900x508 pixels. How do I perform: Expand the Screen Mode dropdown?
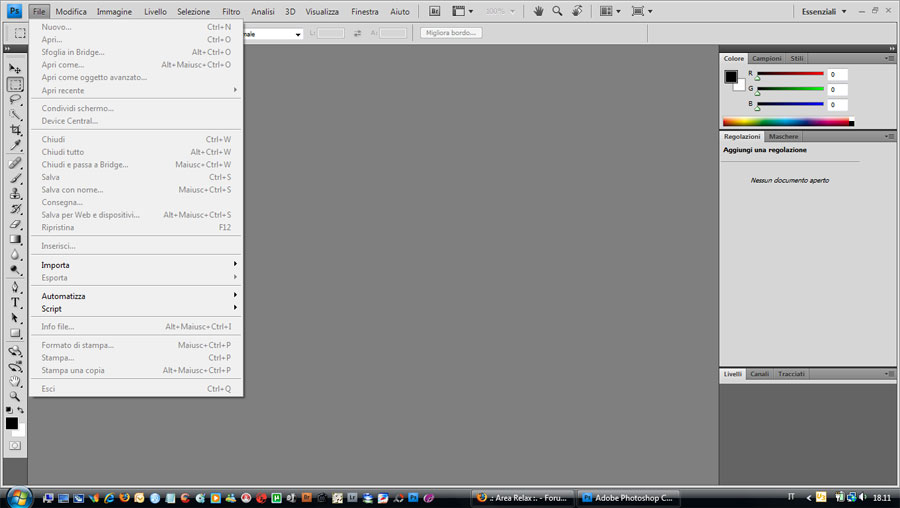pyautogui.click(x=642, y=11)
